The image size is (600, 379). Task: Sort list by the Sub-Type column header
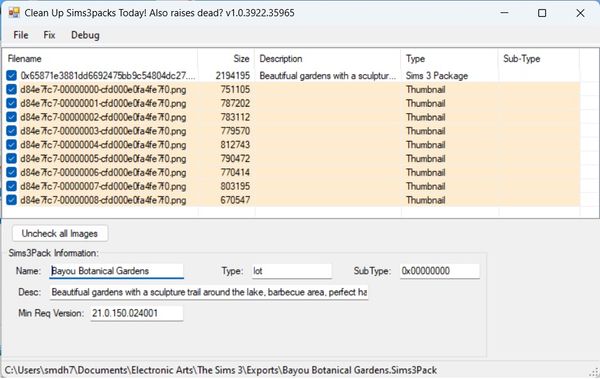click(539, 59)
